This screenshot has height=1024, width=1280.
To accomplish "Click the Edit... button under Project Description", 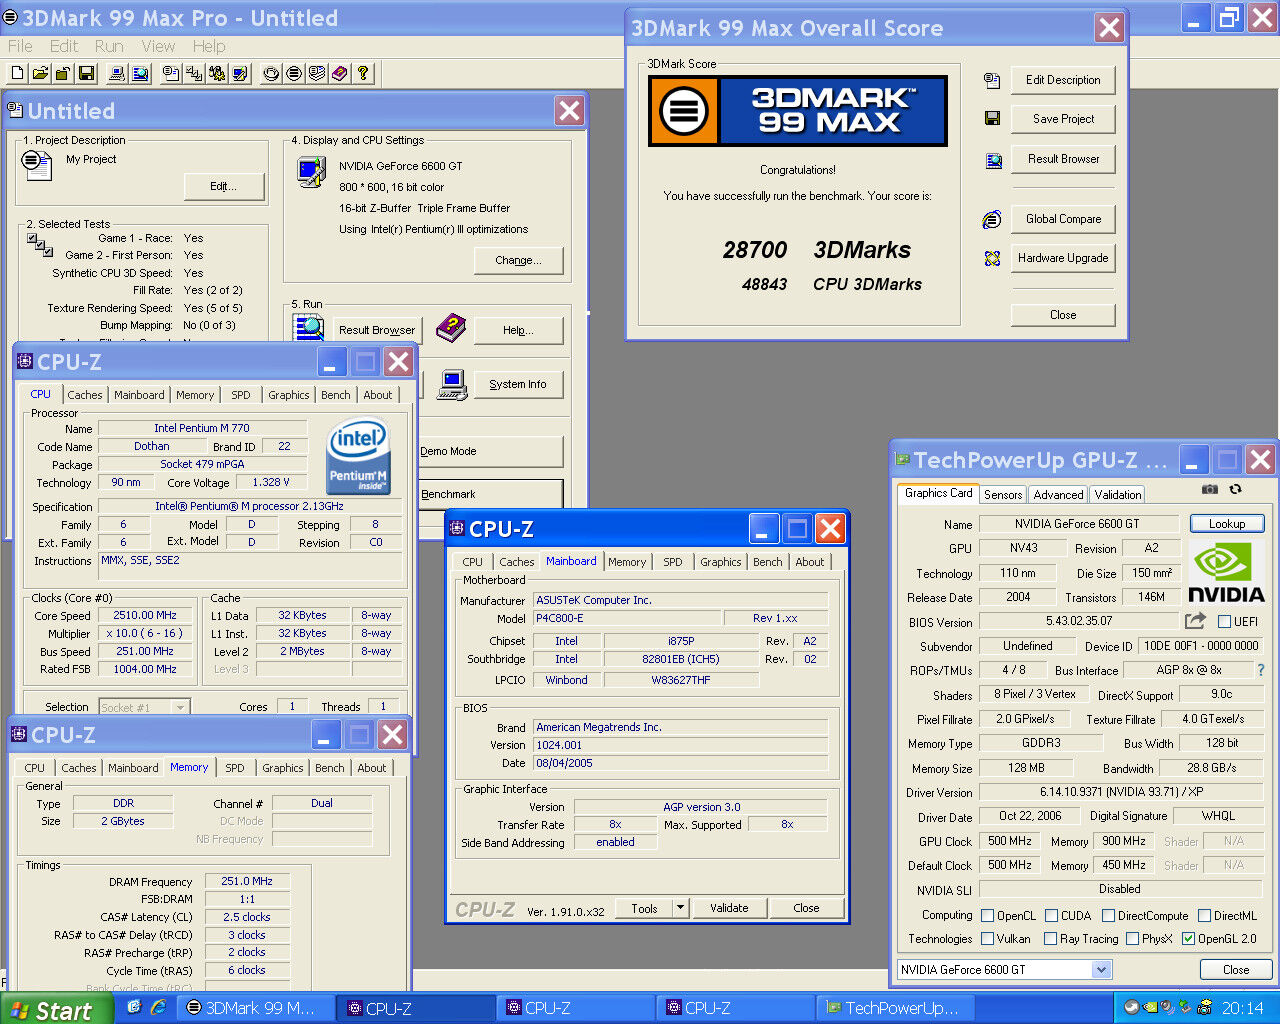I will [224, 186].
